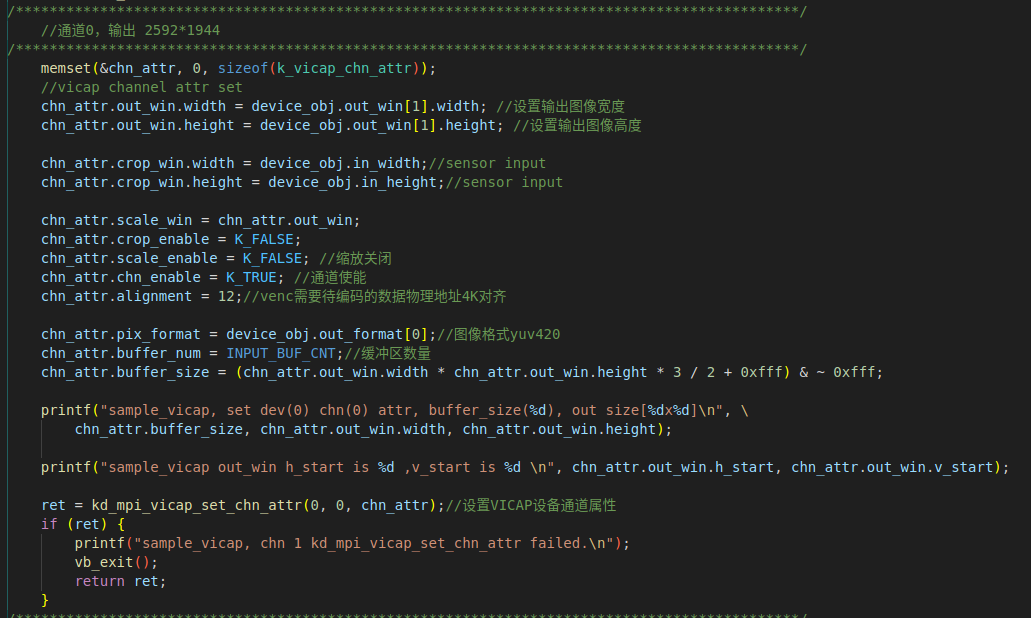Click the chn_attr.buffer_size assignment variable

[x=125, y=372]
